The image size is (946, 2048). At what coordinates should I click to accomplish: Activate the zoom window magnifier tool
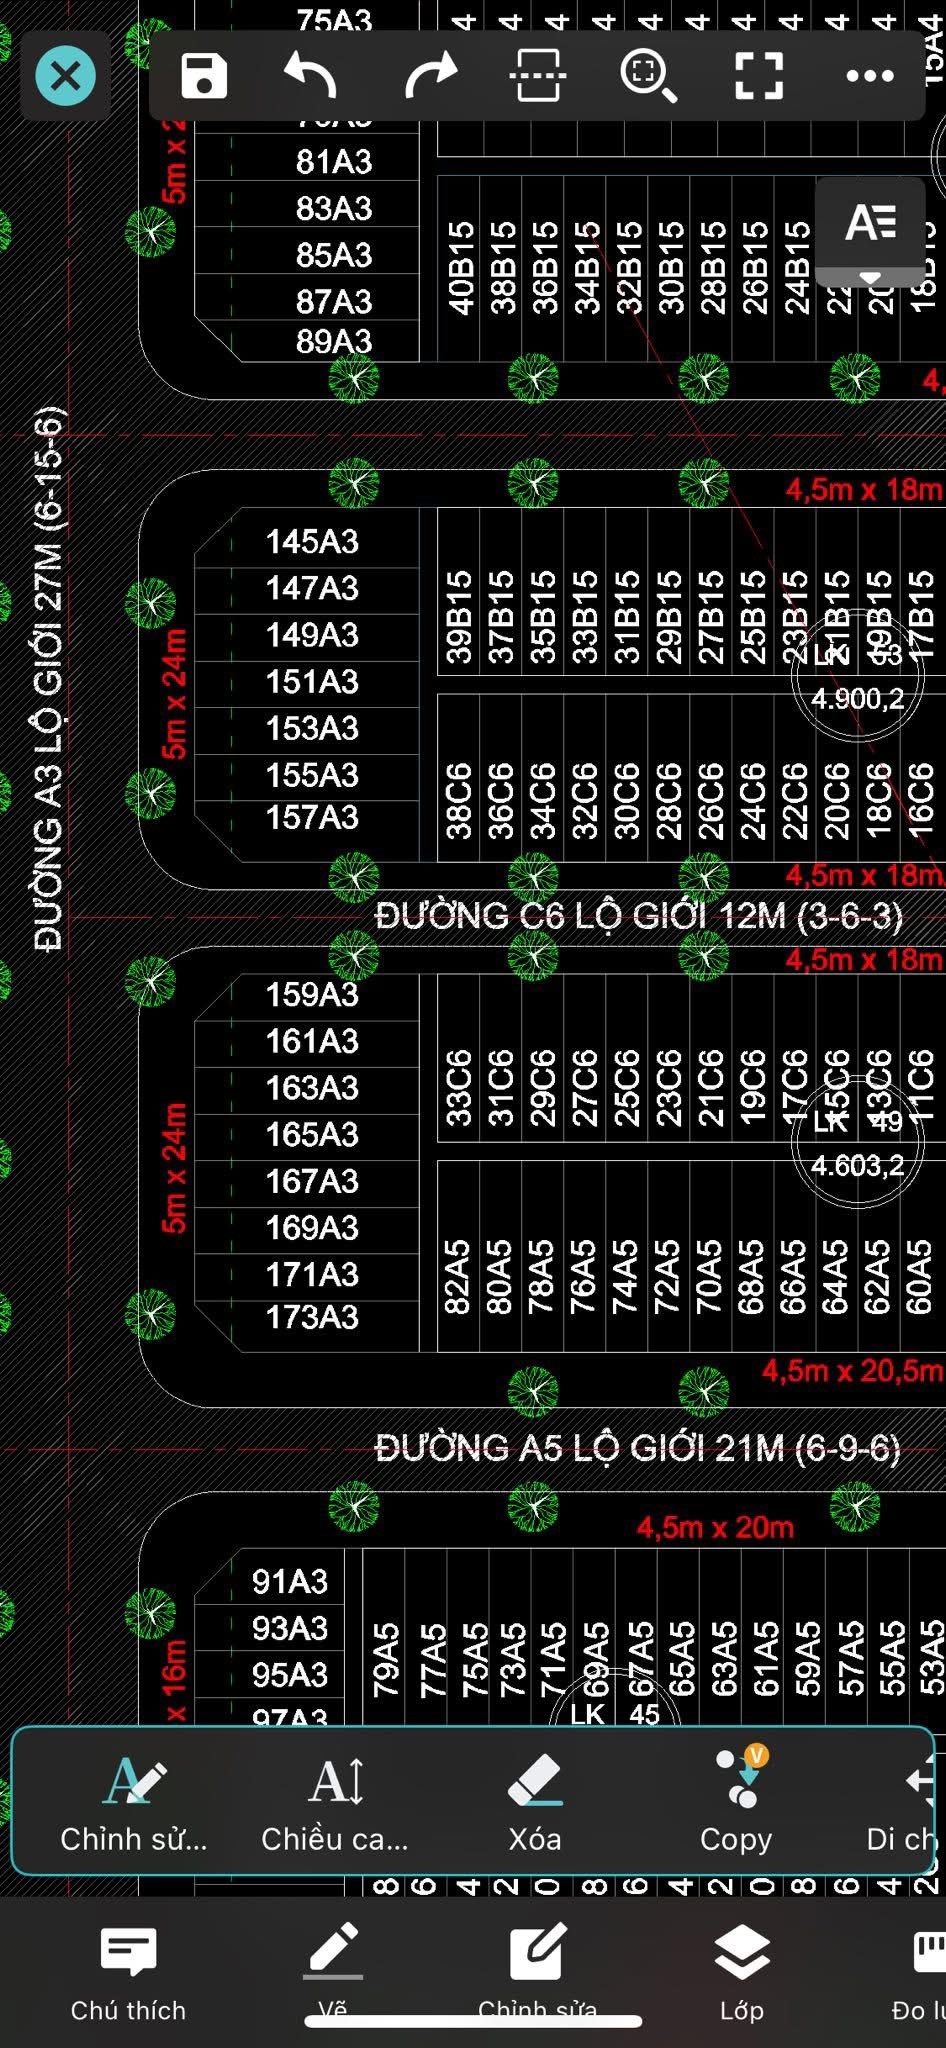point(648,76)
